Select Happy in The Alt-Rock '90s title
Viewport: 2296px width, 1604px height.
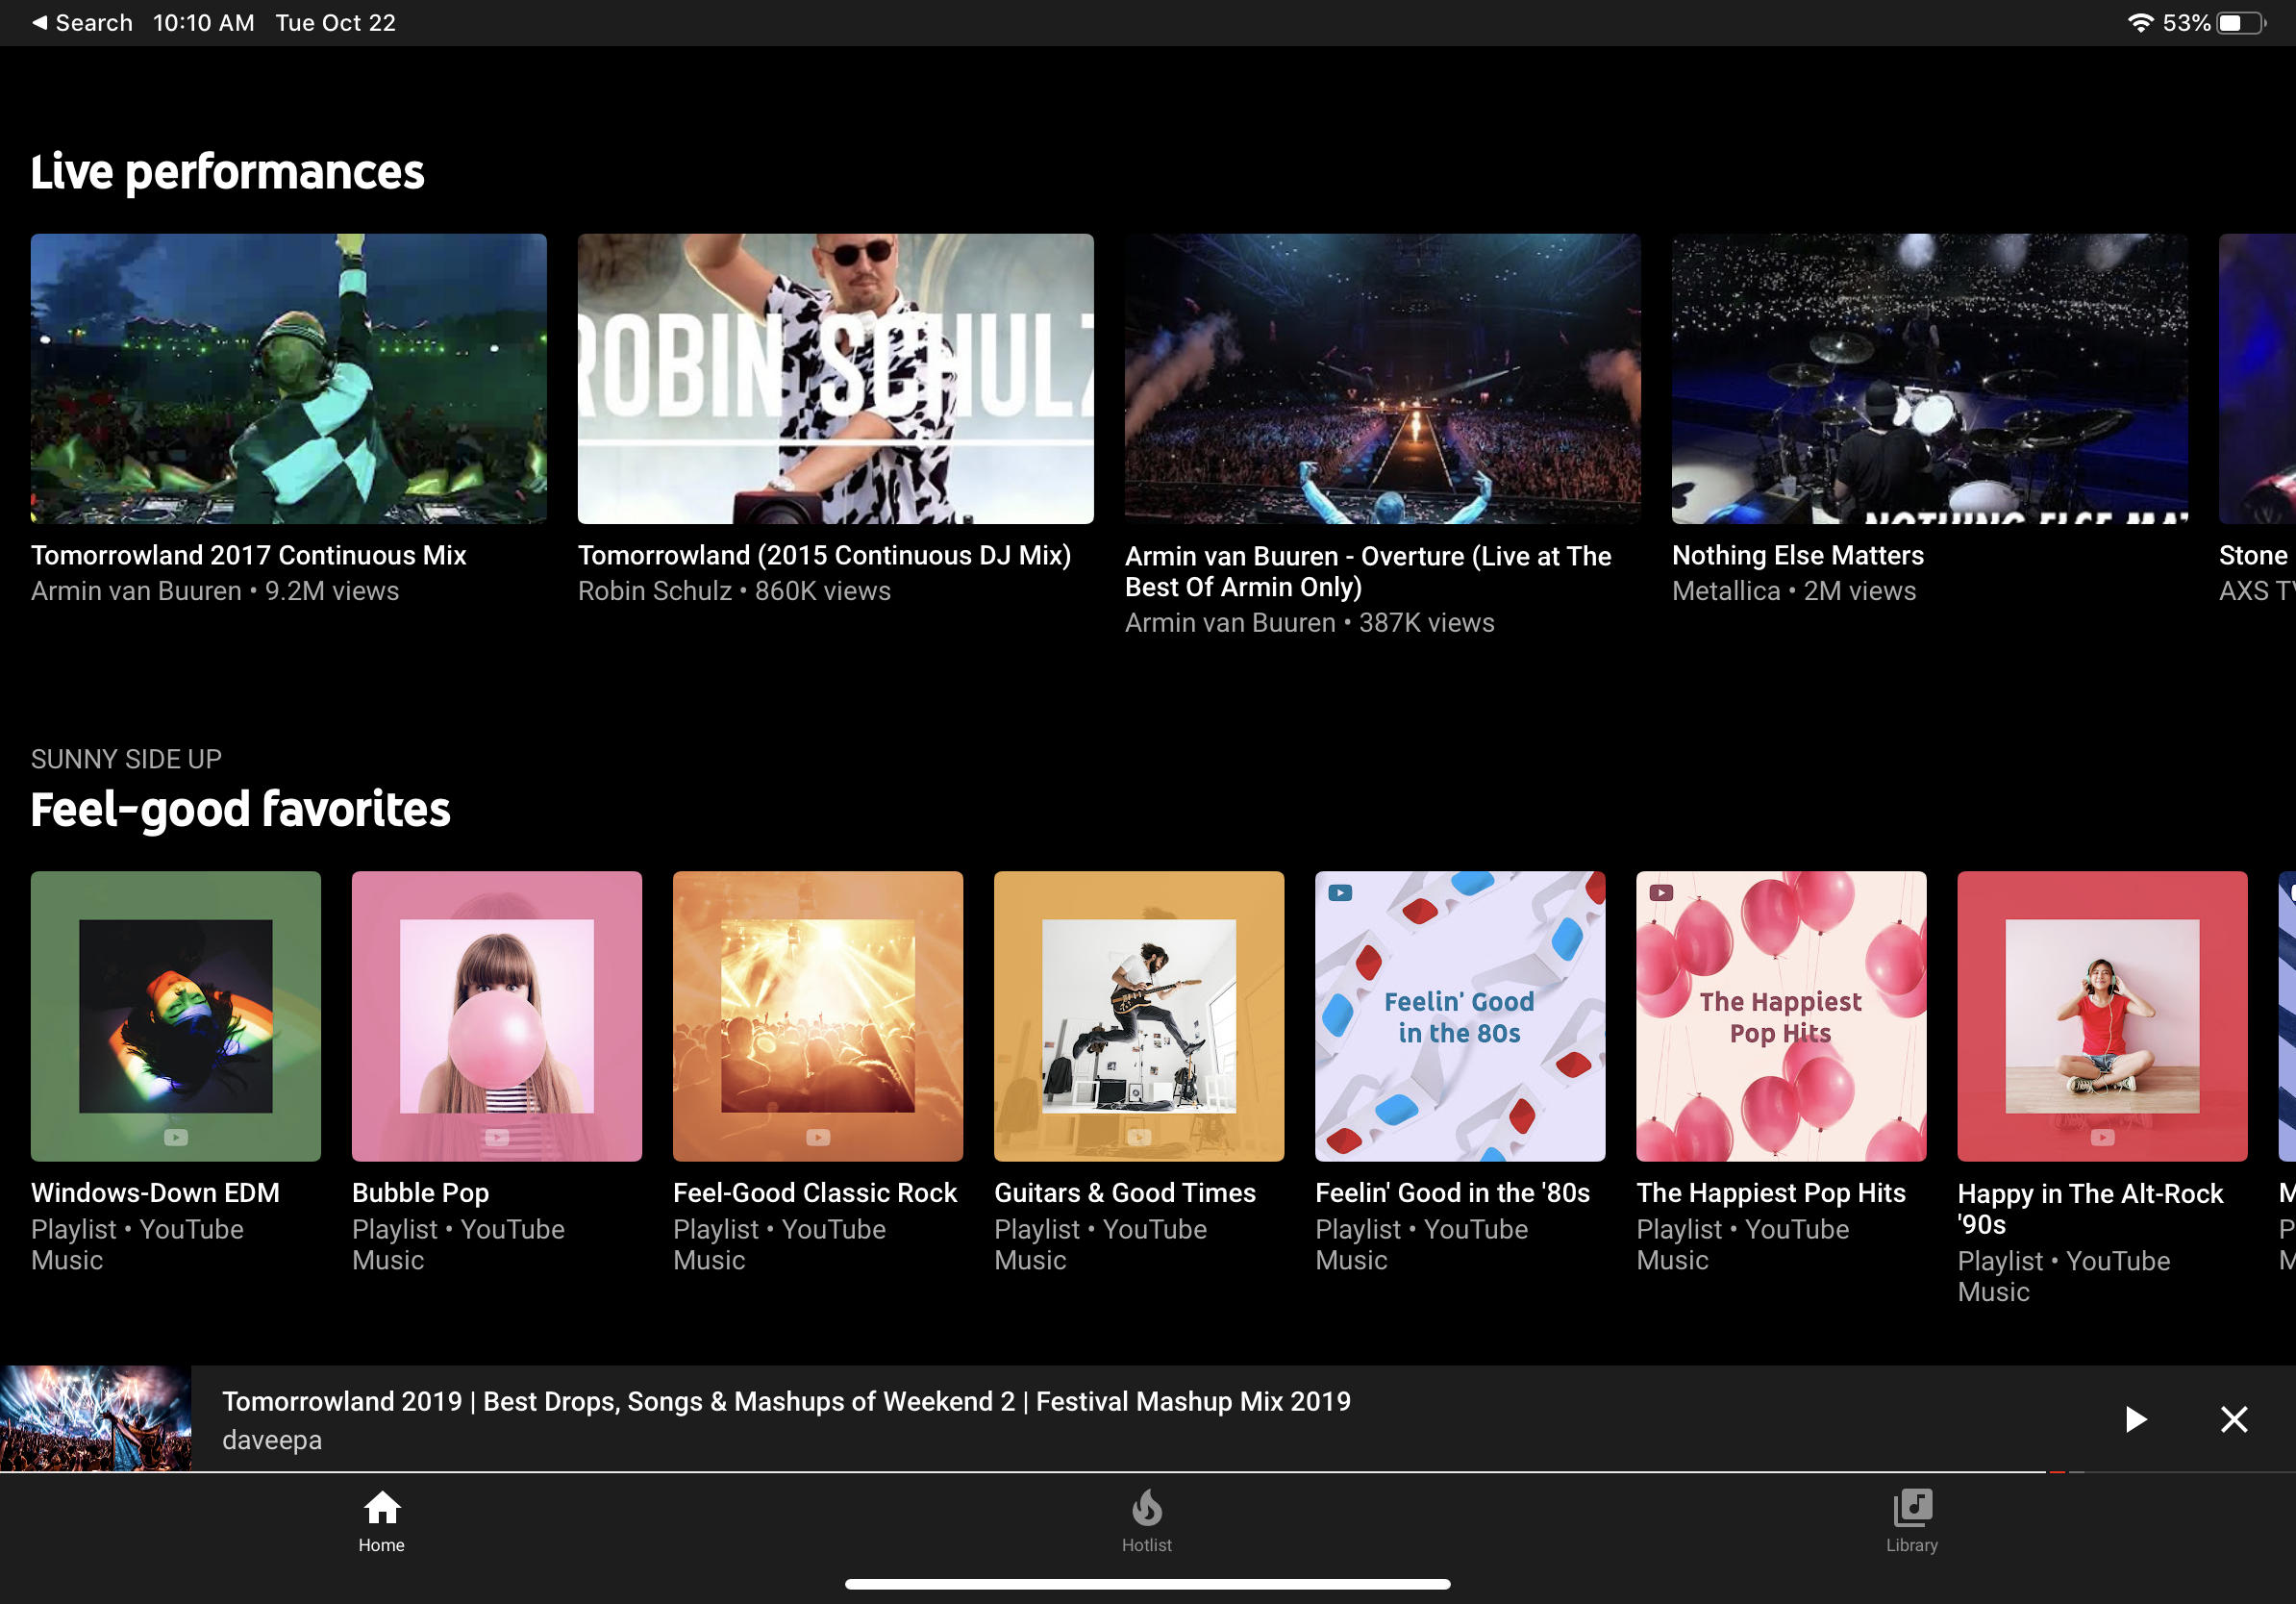[x=2090, y=1209]
